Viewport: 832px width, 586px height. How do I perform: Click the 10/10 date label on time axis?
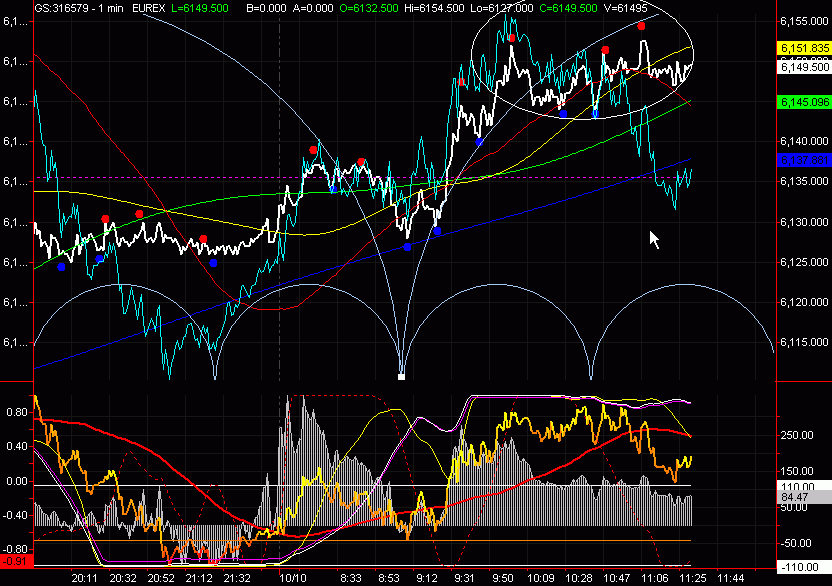tap(292, 577)
